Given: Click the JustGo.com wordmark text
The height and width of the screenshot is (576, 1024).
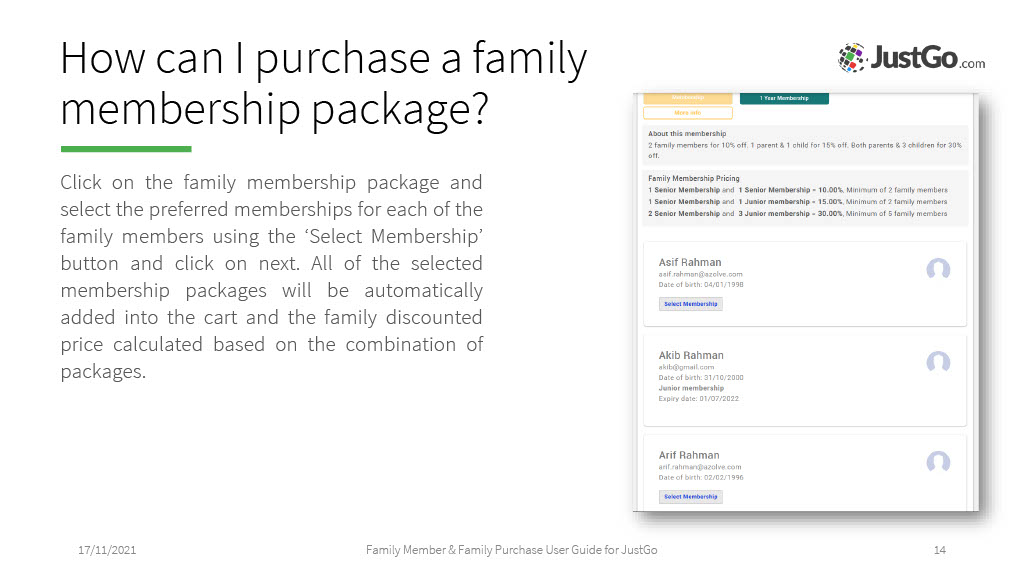Looking at the screenshot, I should coord(927,58).
